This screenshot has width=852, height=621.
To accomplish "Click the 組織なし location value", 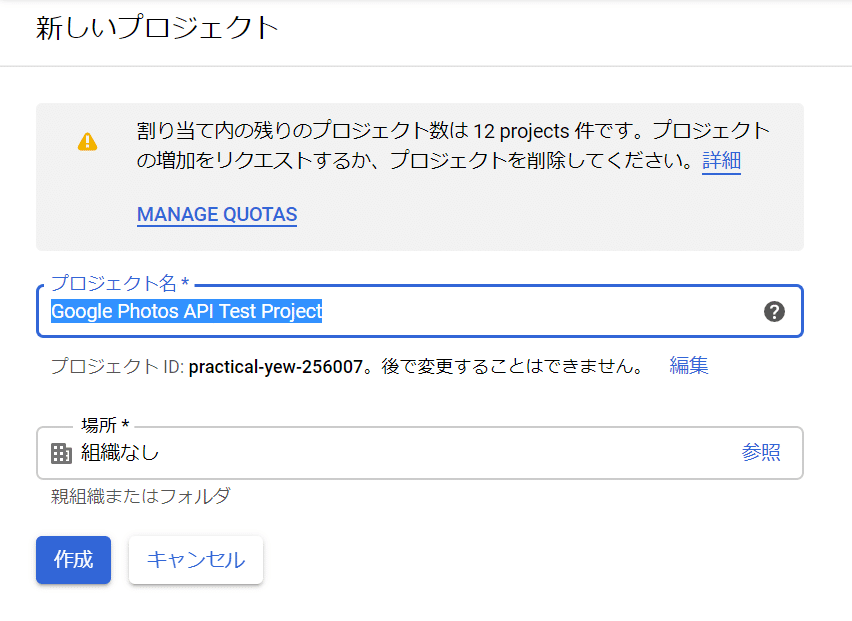I will [120, 453].
